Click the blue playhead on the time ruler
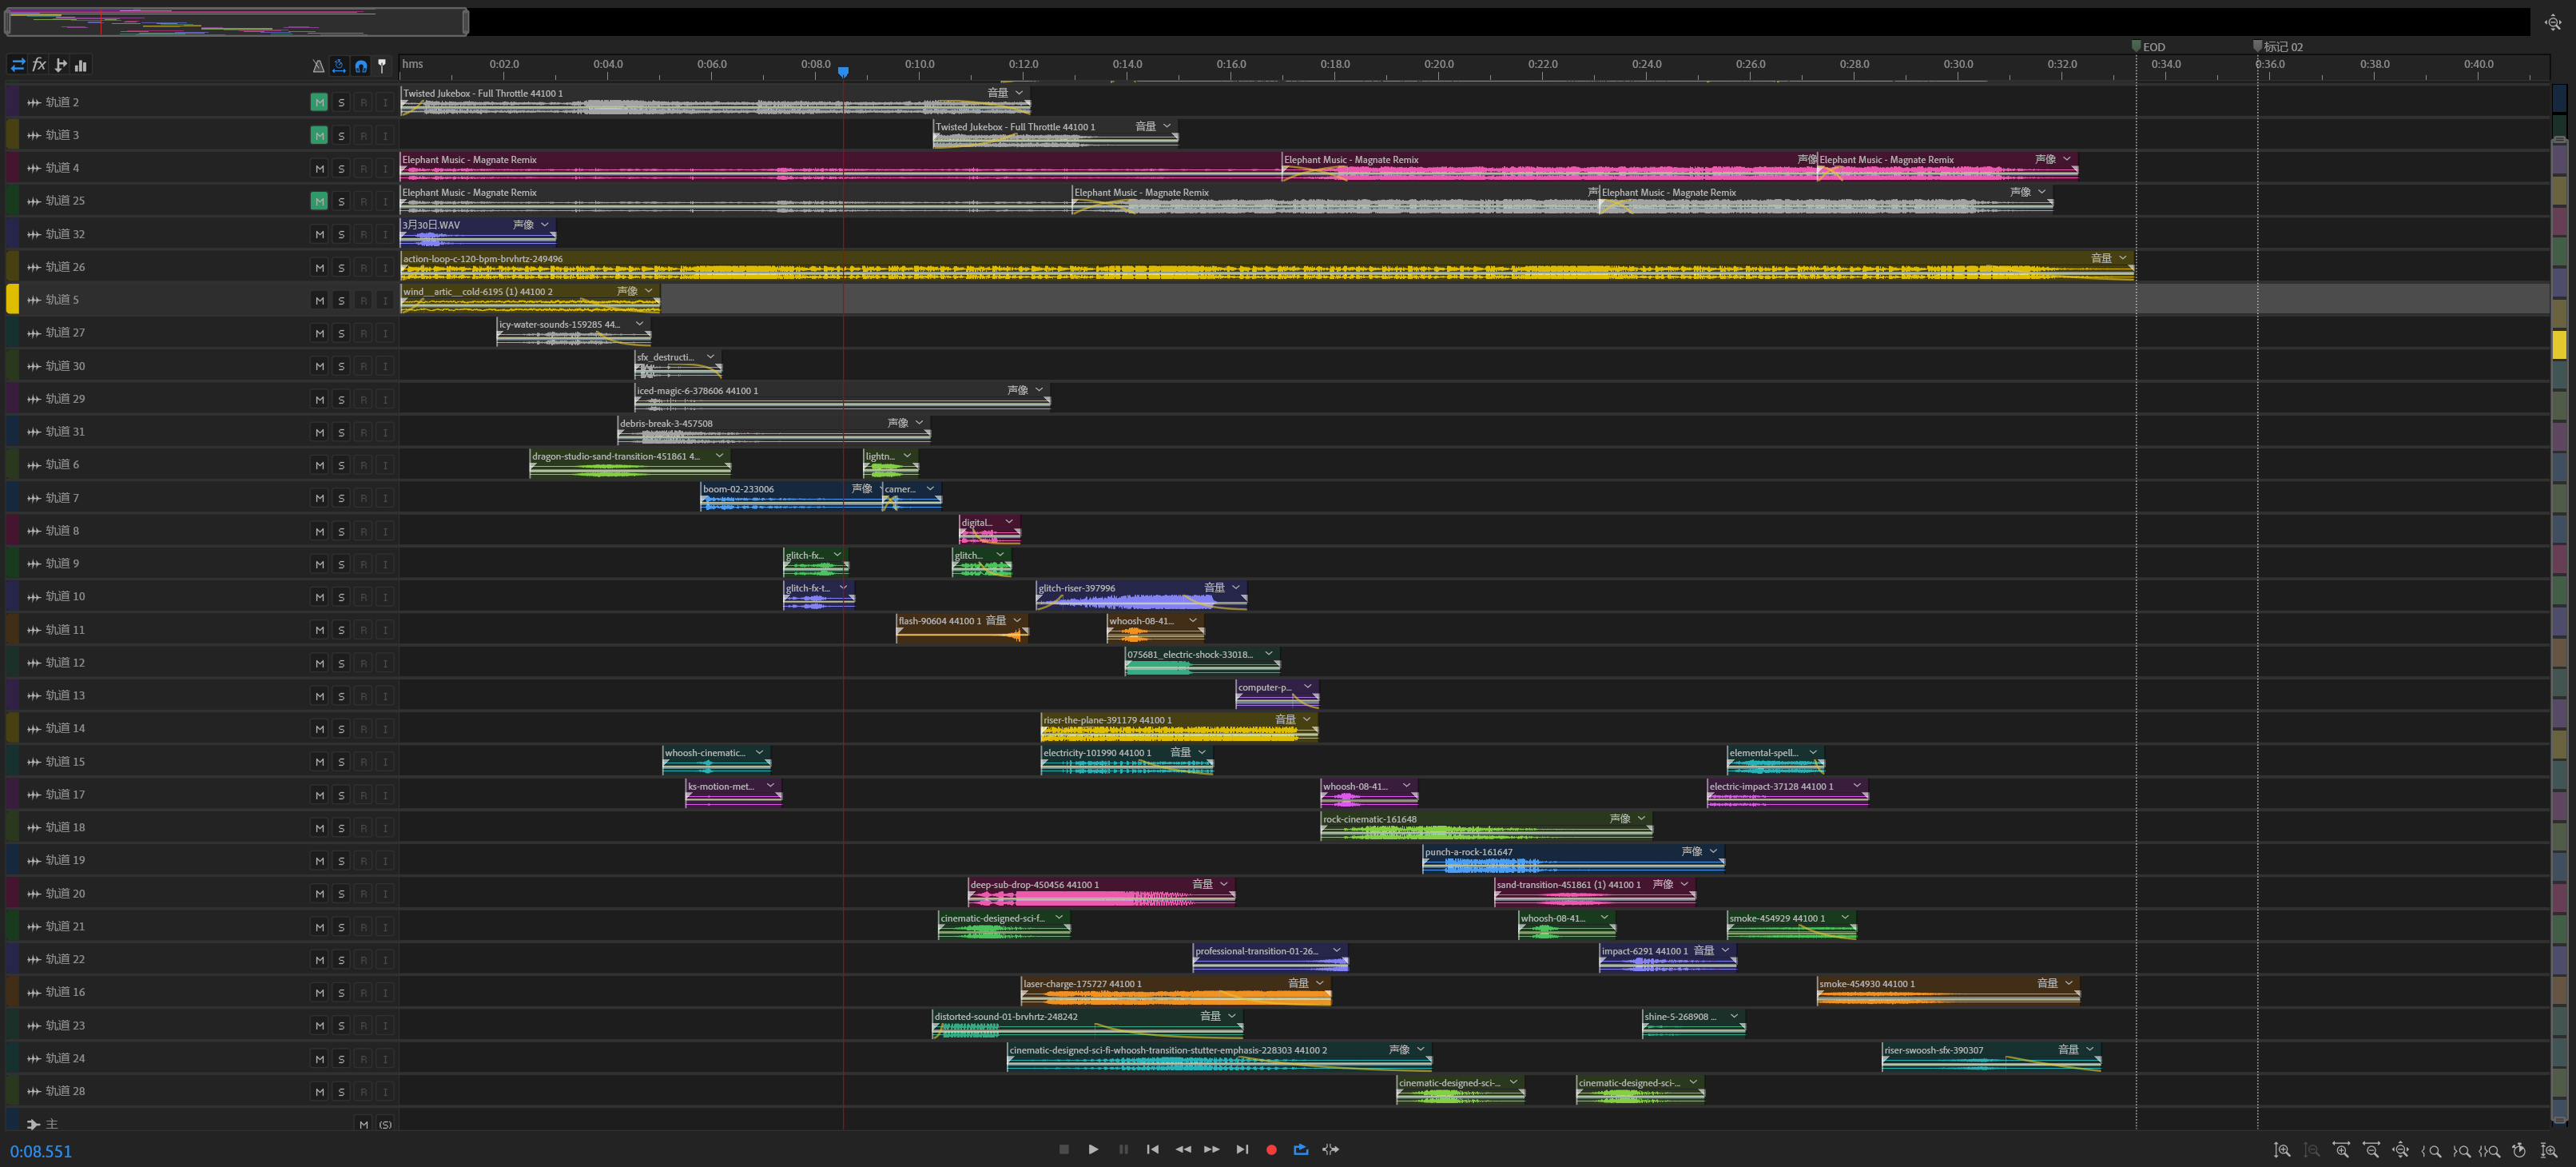Viewport: 2576px width, 1167px height. pyautogui.click(x=843, y=72)
